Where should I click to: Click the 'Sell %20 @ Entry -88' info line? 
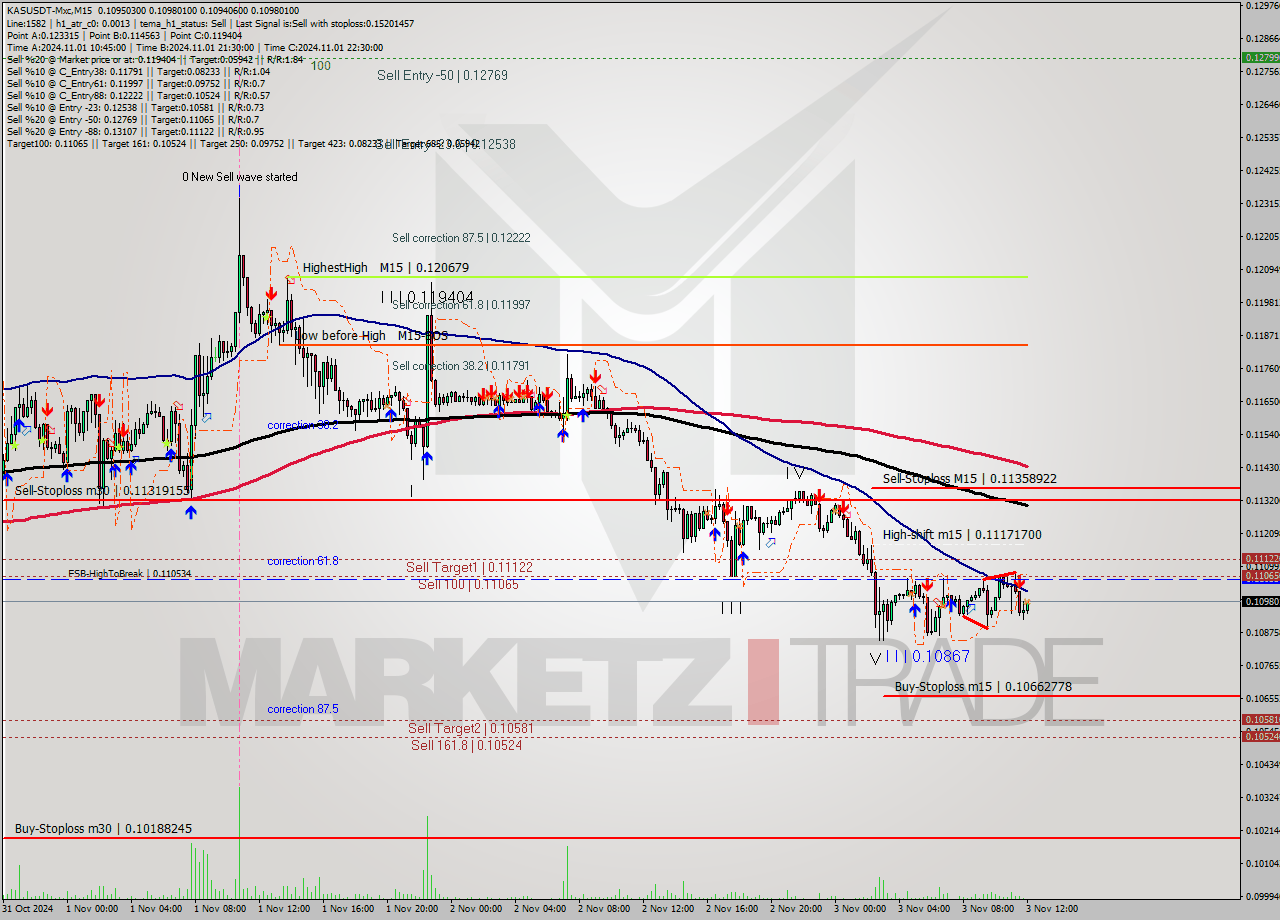point(135,131)
